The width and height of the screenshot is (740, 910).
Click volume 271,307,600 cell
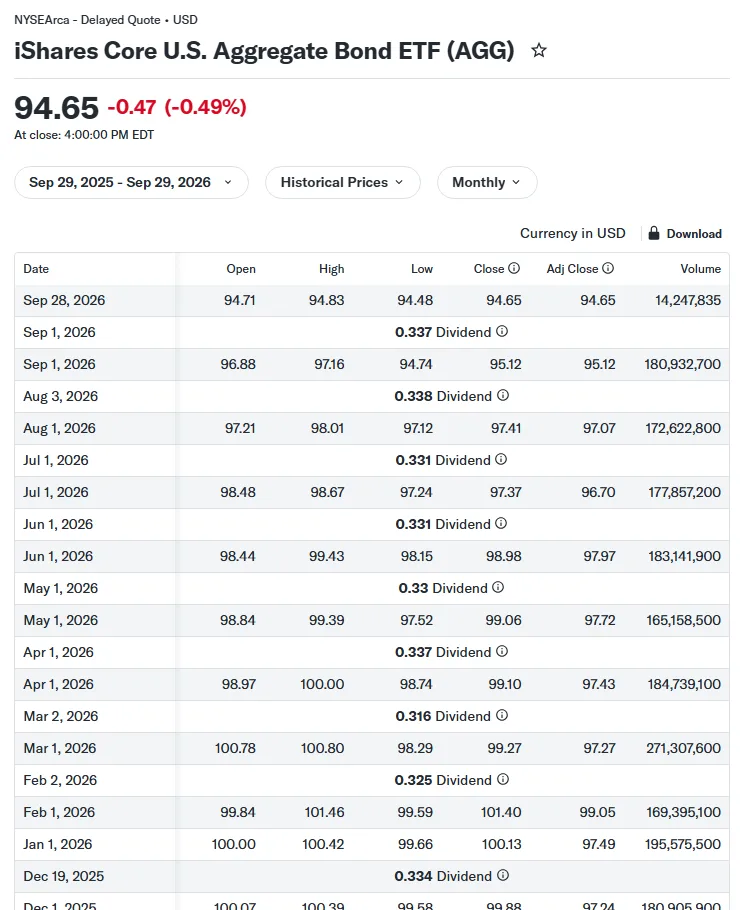pos(684,748)
